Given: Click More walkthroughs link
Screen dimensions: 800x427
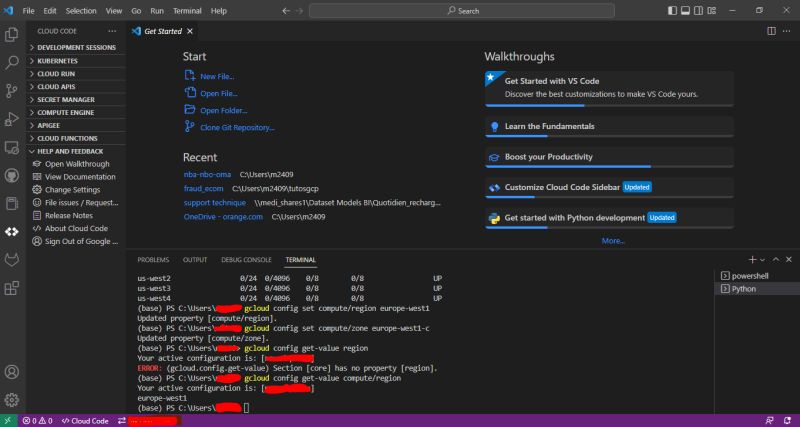Looking at the screenshot, I should pos(613,241).
